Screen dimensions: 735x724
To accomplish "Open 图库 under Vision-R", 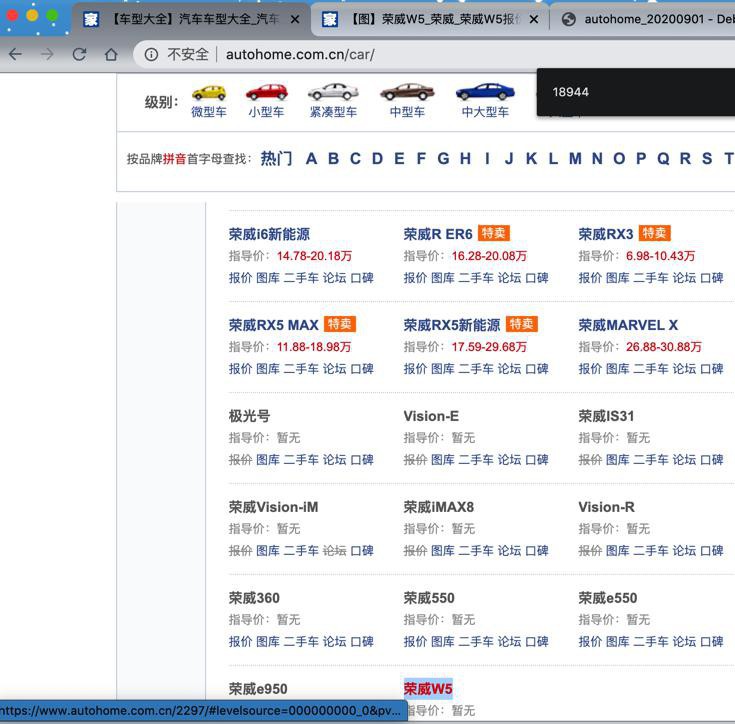I will coord(617,551).
